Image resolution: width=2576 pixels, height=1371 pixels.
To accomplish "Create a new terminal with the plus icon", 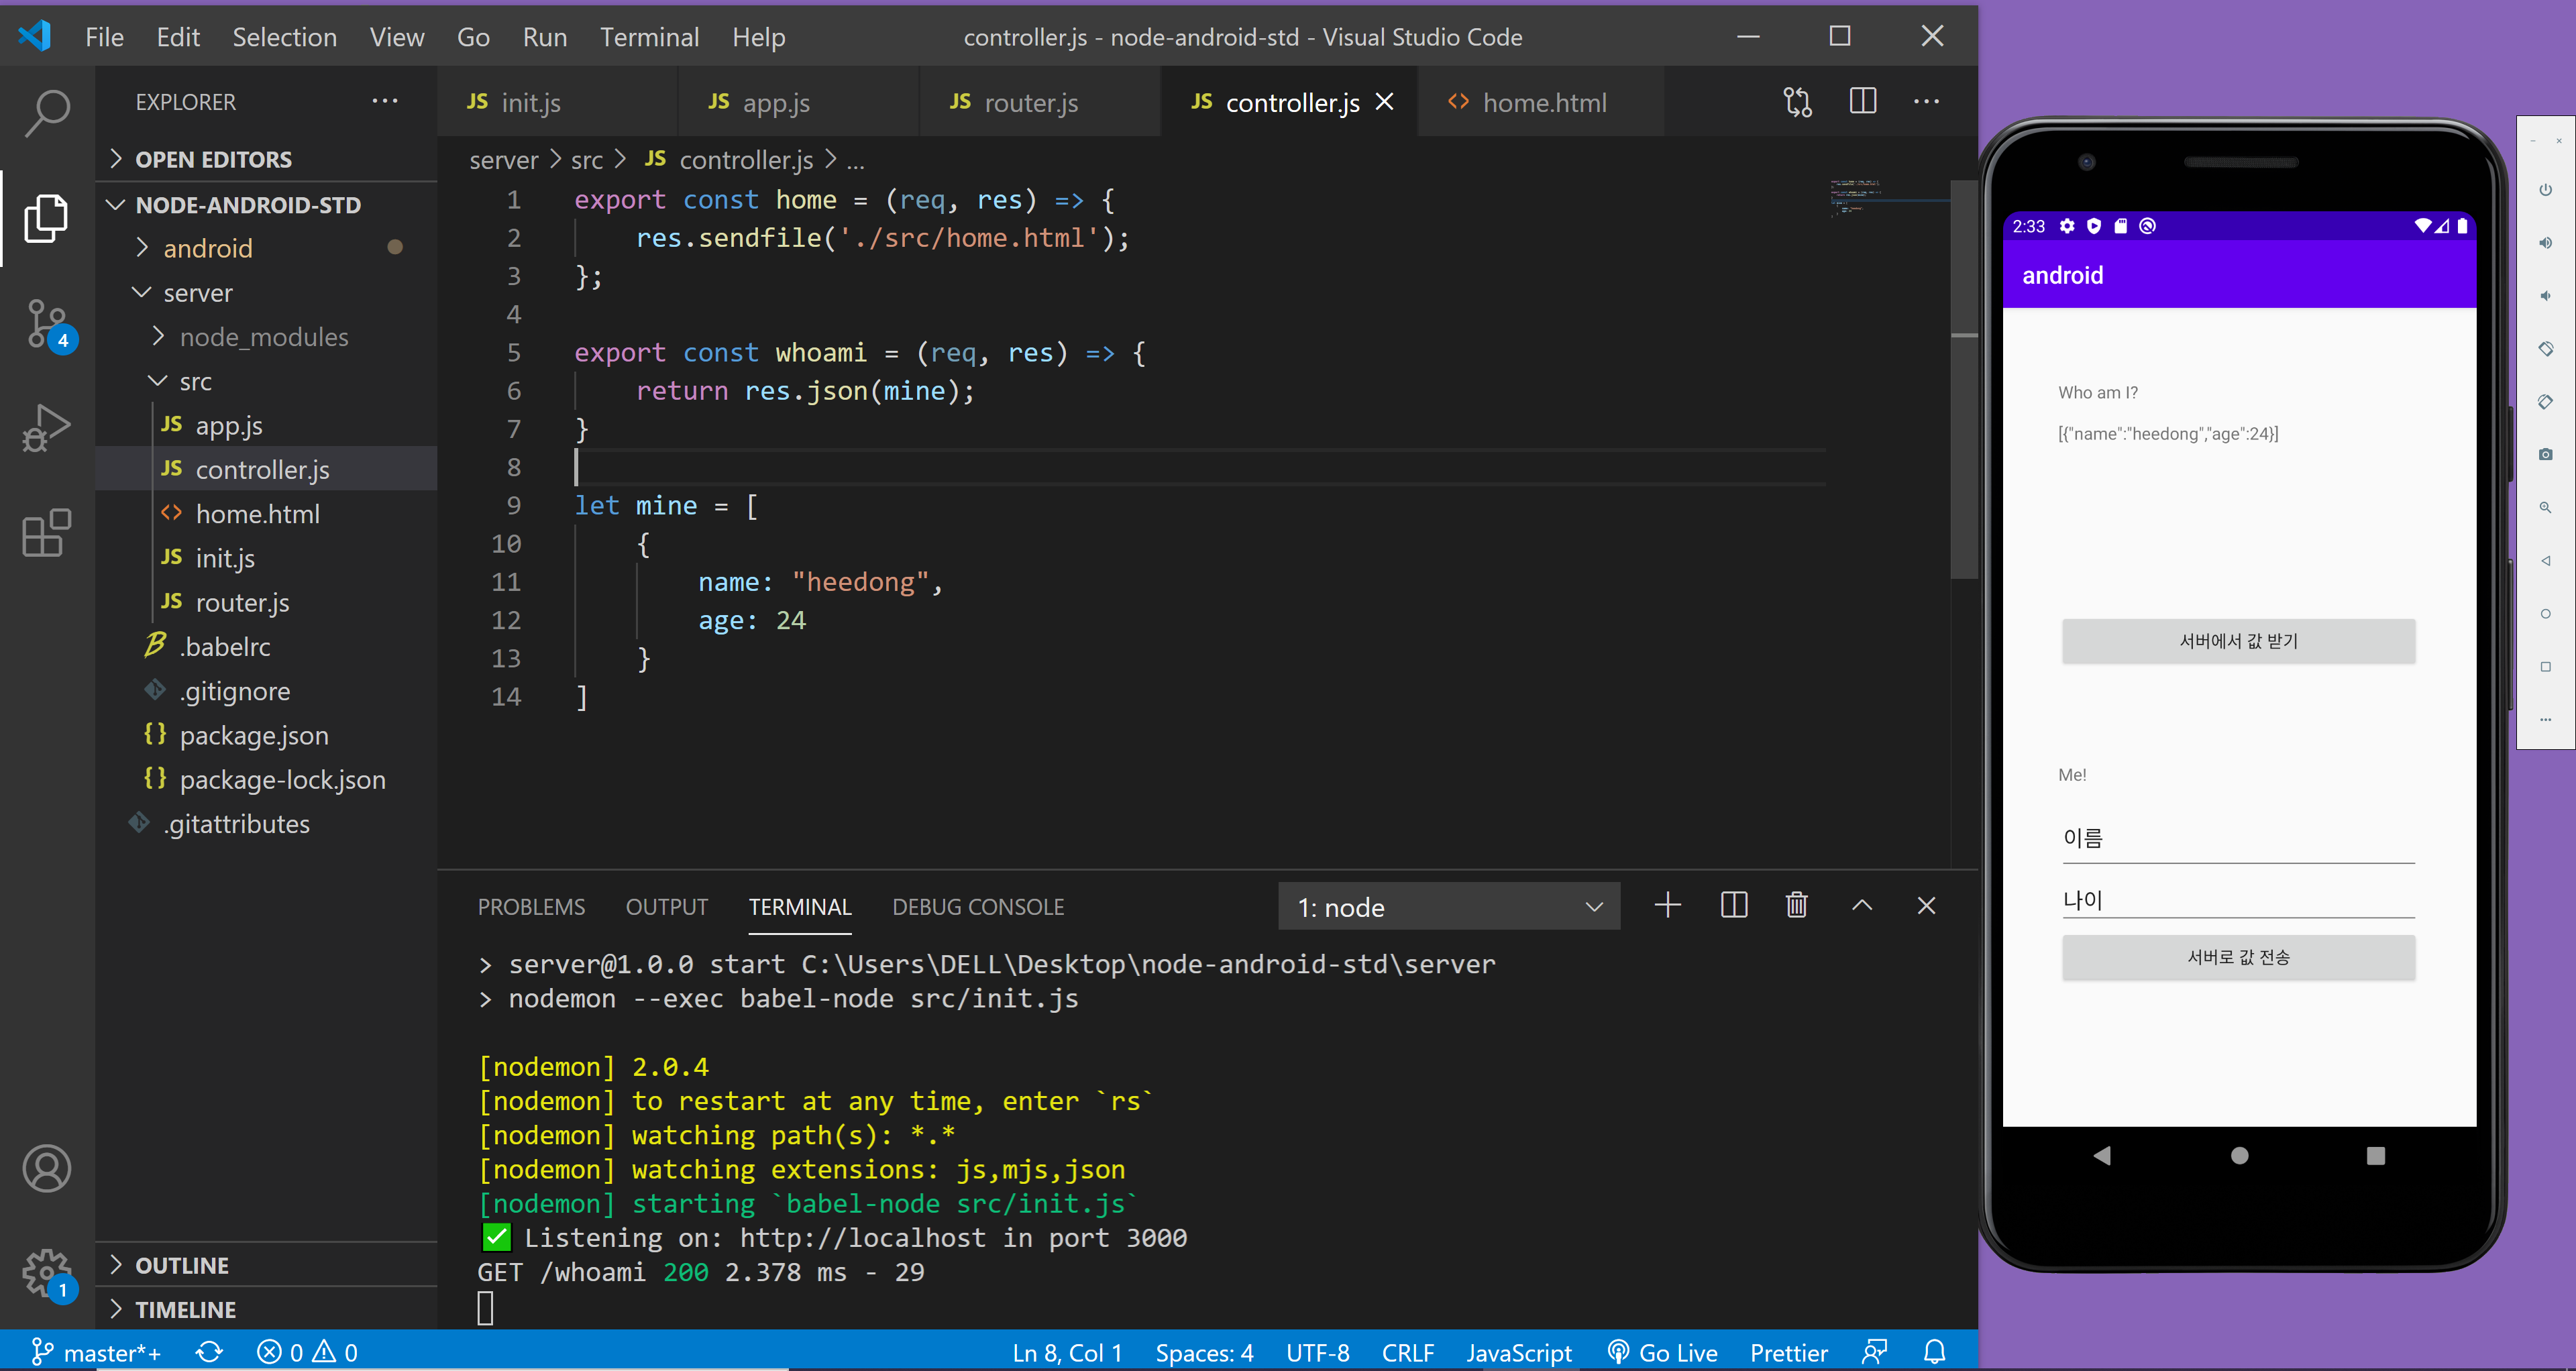I will click(x=1667, y=905).
